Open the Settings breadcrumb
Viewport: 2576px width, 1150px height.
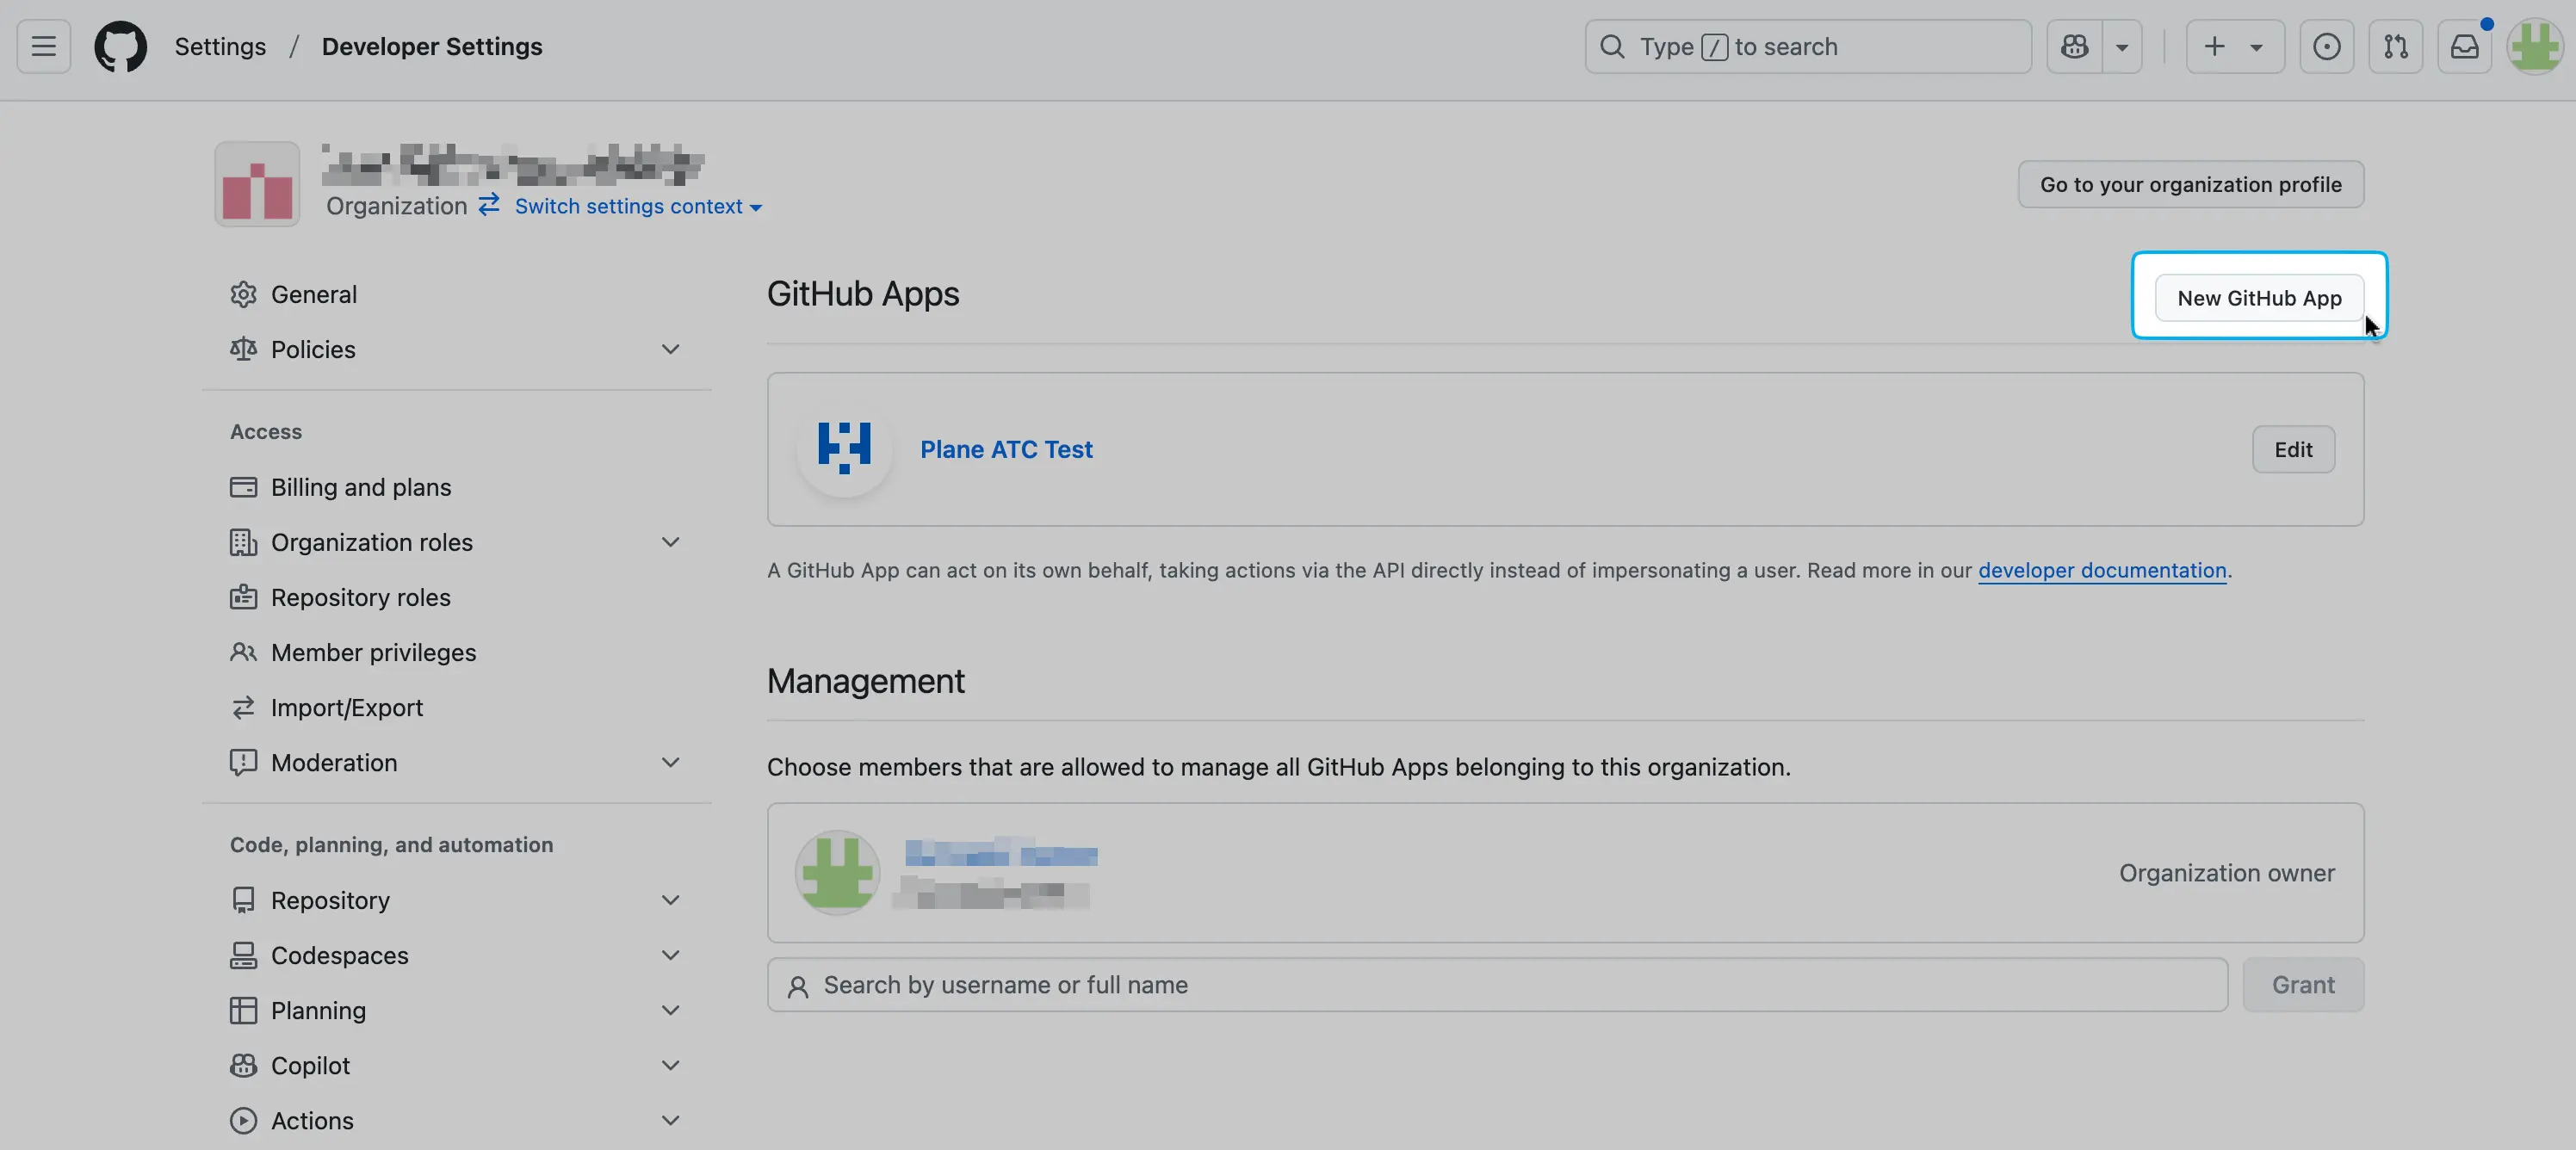220,46
